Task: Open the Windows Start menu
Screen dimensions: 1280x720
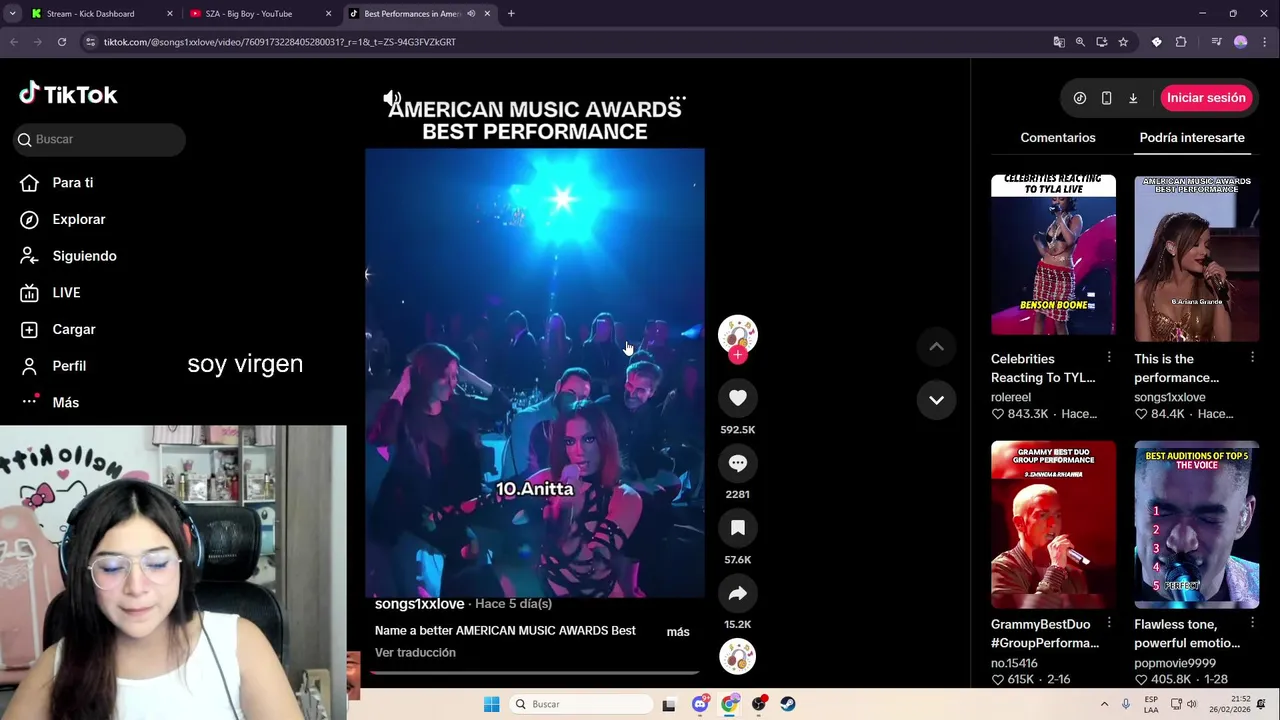Action: 491,704
